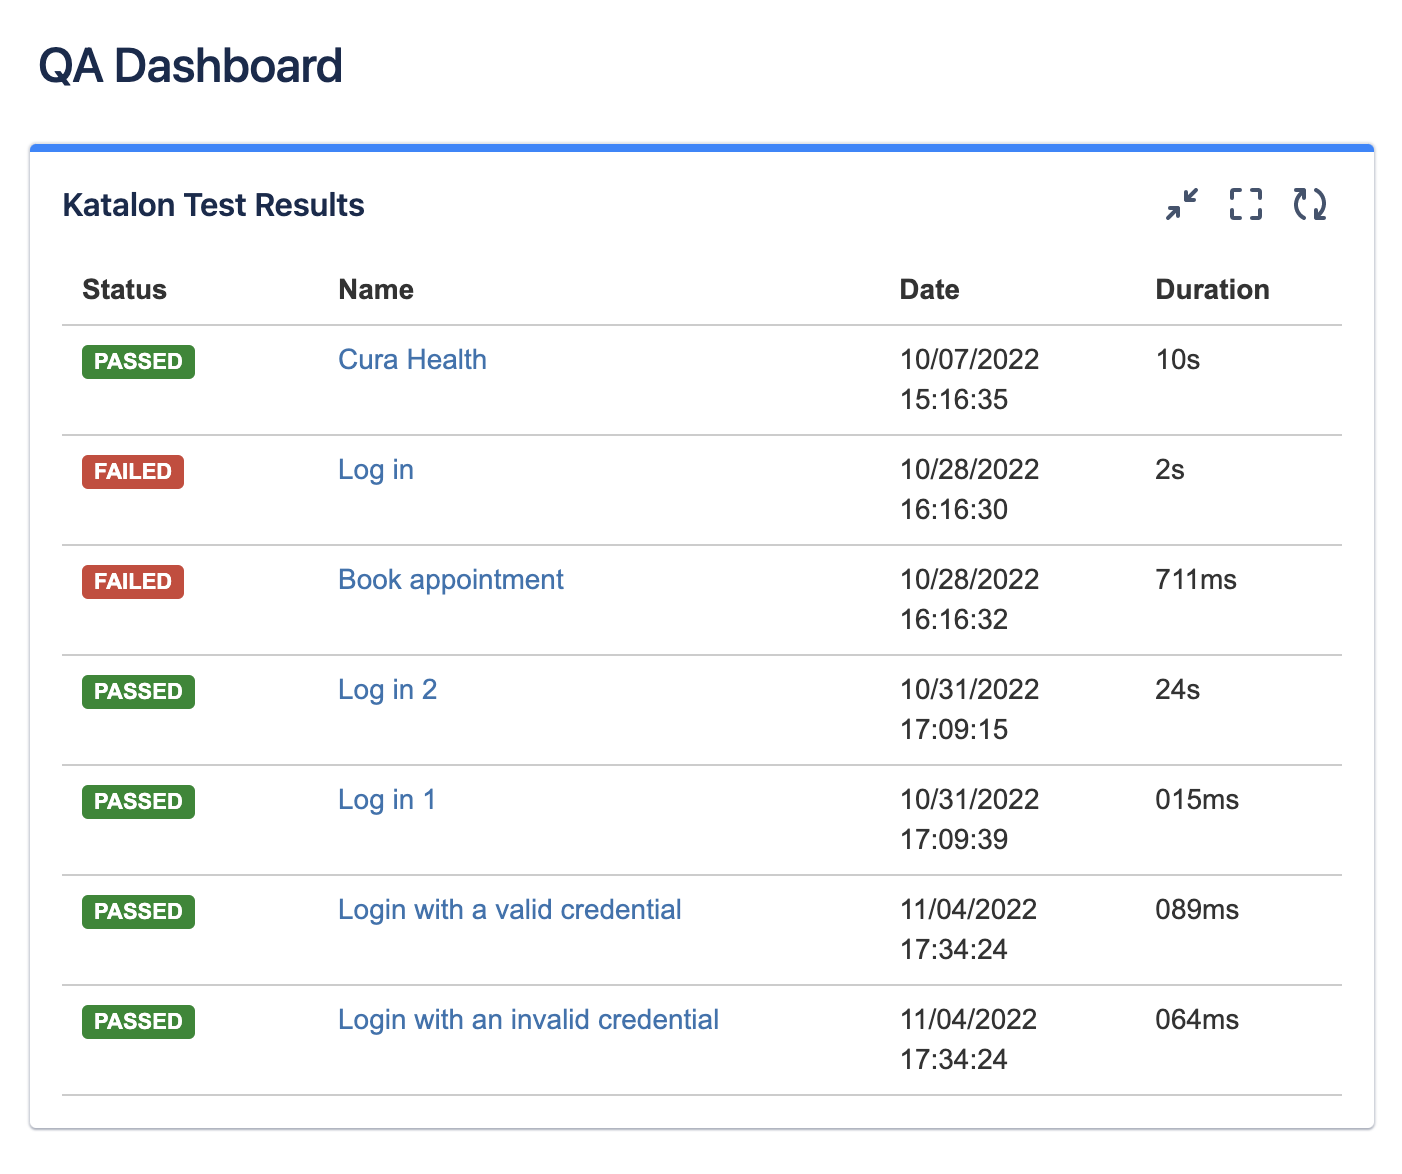Image resolution: width=1402 pixels, height=1174 pixels.
Task: Open Login with an invalid credential test
Action: (x=528, y=1019)
